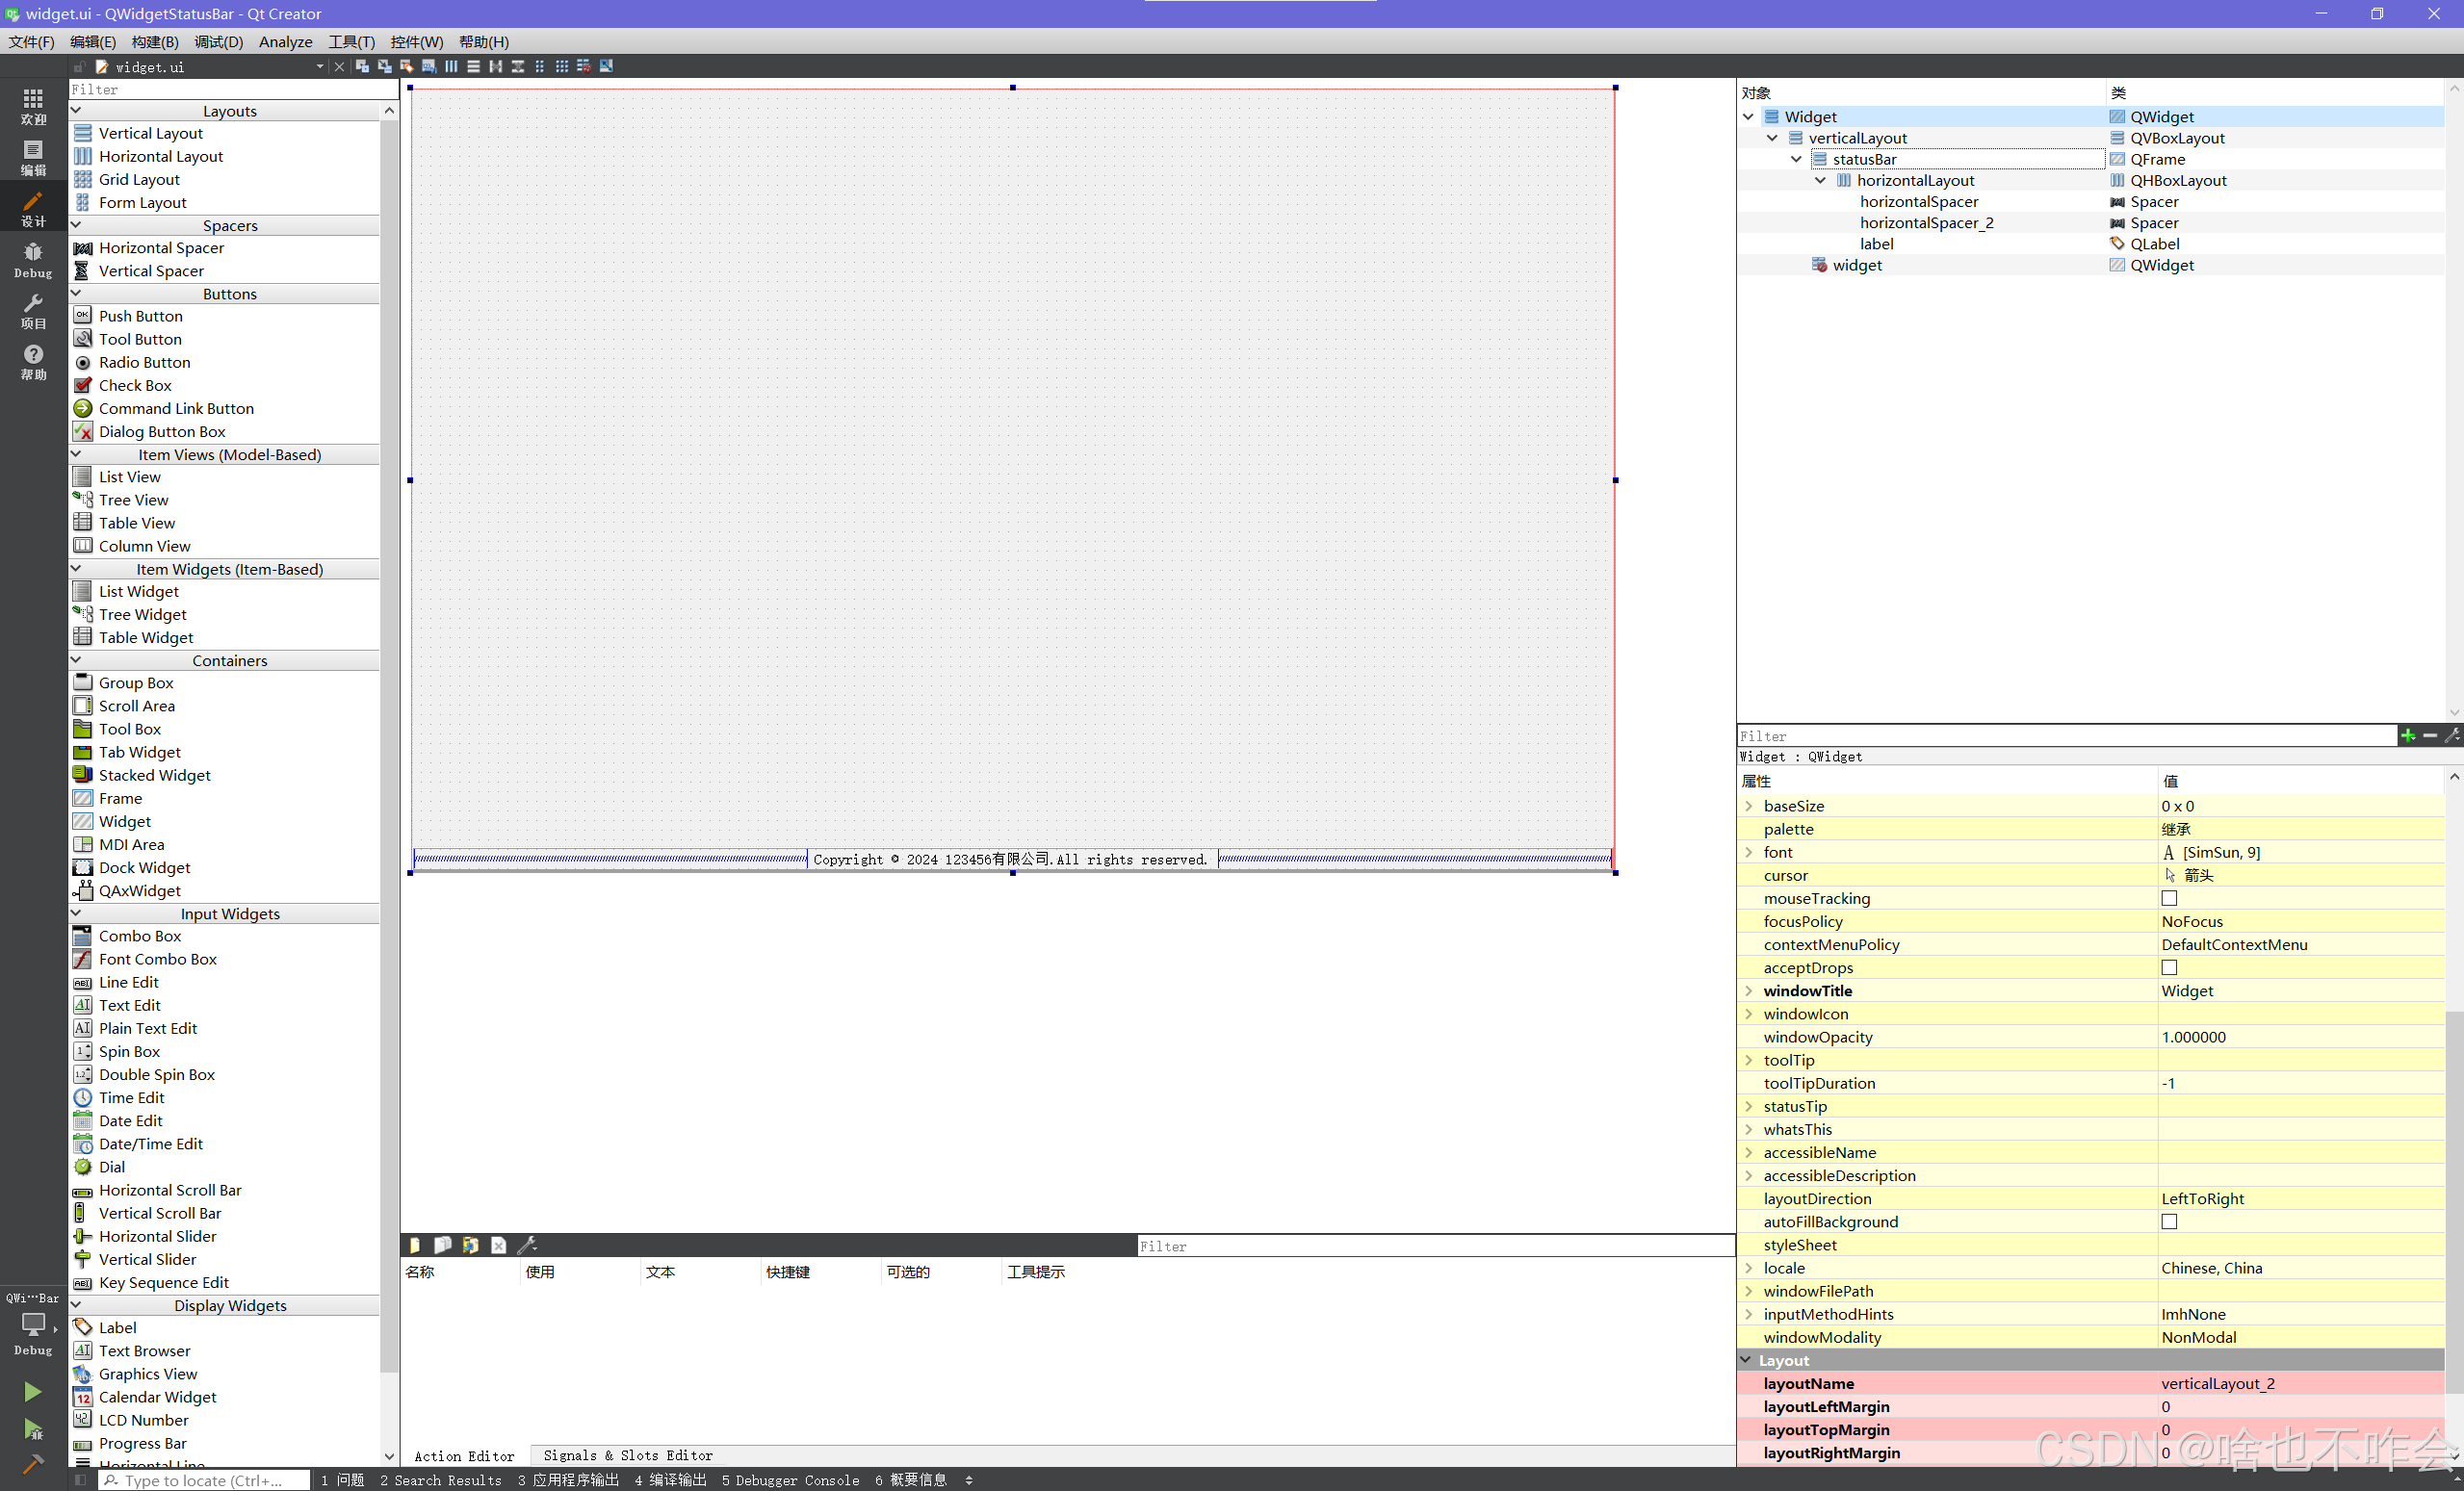Tick the acceptDrops checkbox

pyautogui.click(x=2168, y=967)
